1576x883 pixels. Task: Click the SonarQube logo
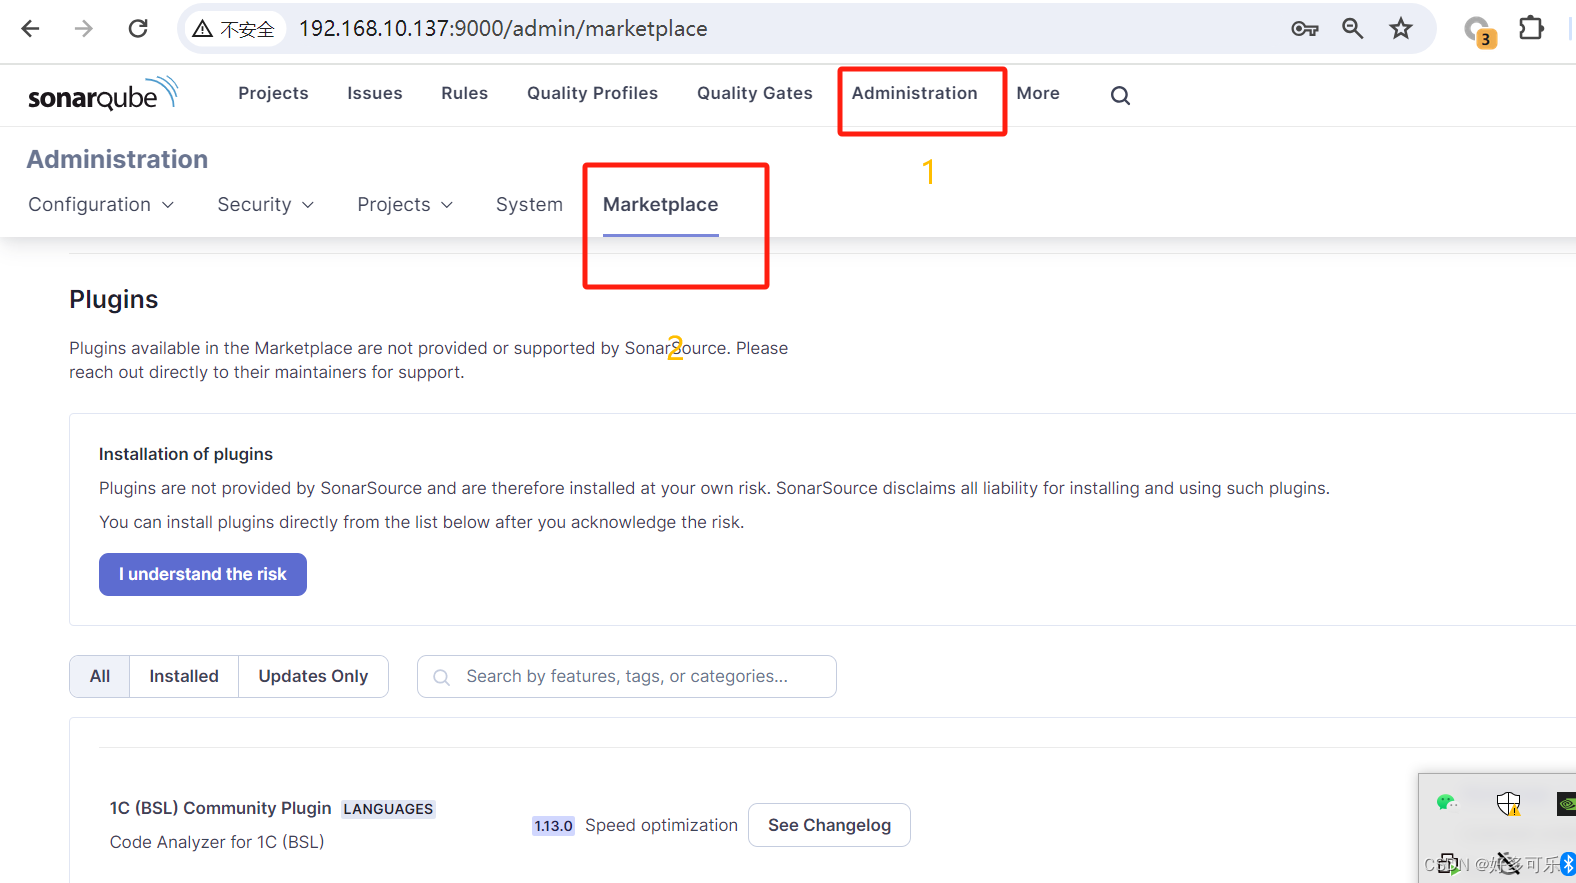103,93
